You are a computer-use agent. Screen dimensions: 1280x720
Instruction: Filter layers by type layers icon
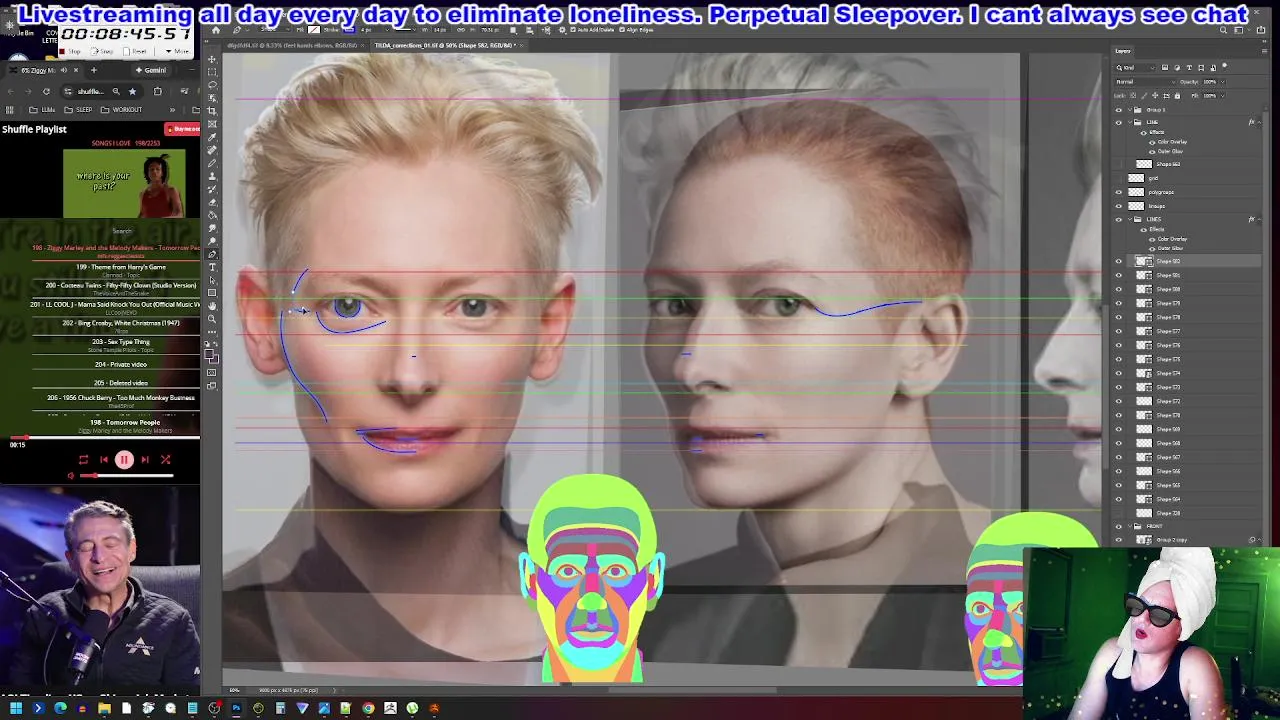1189,67
